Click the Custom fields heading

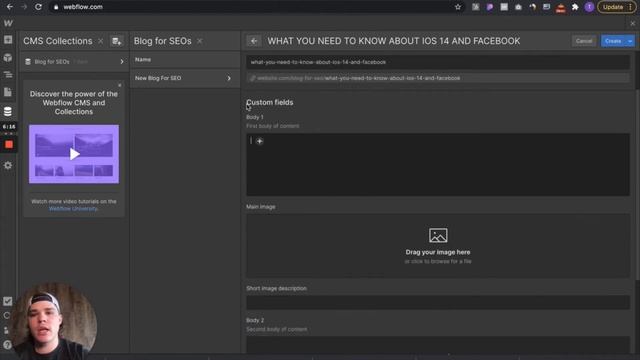(269, 102)
